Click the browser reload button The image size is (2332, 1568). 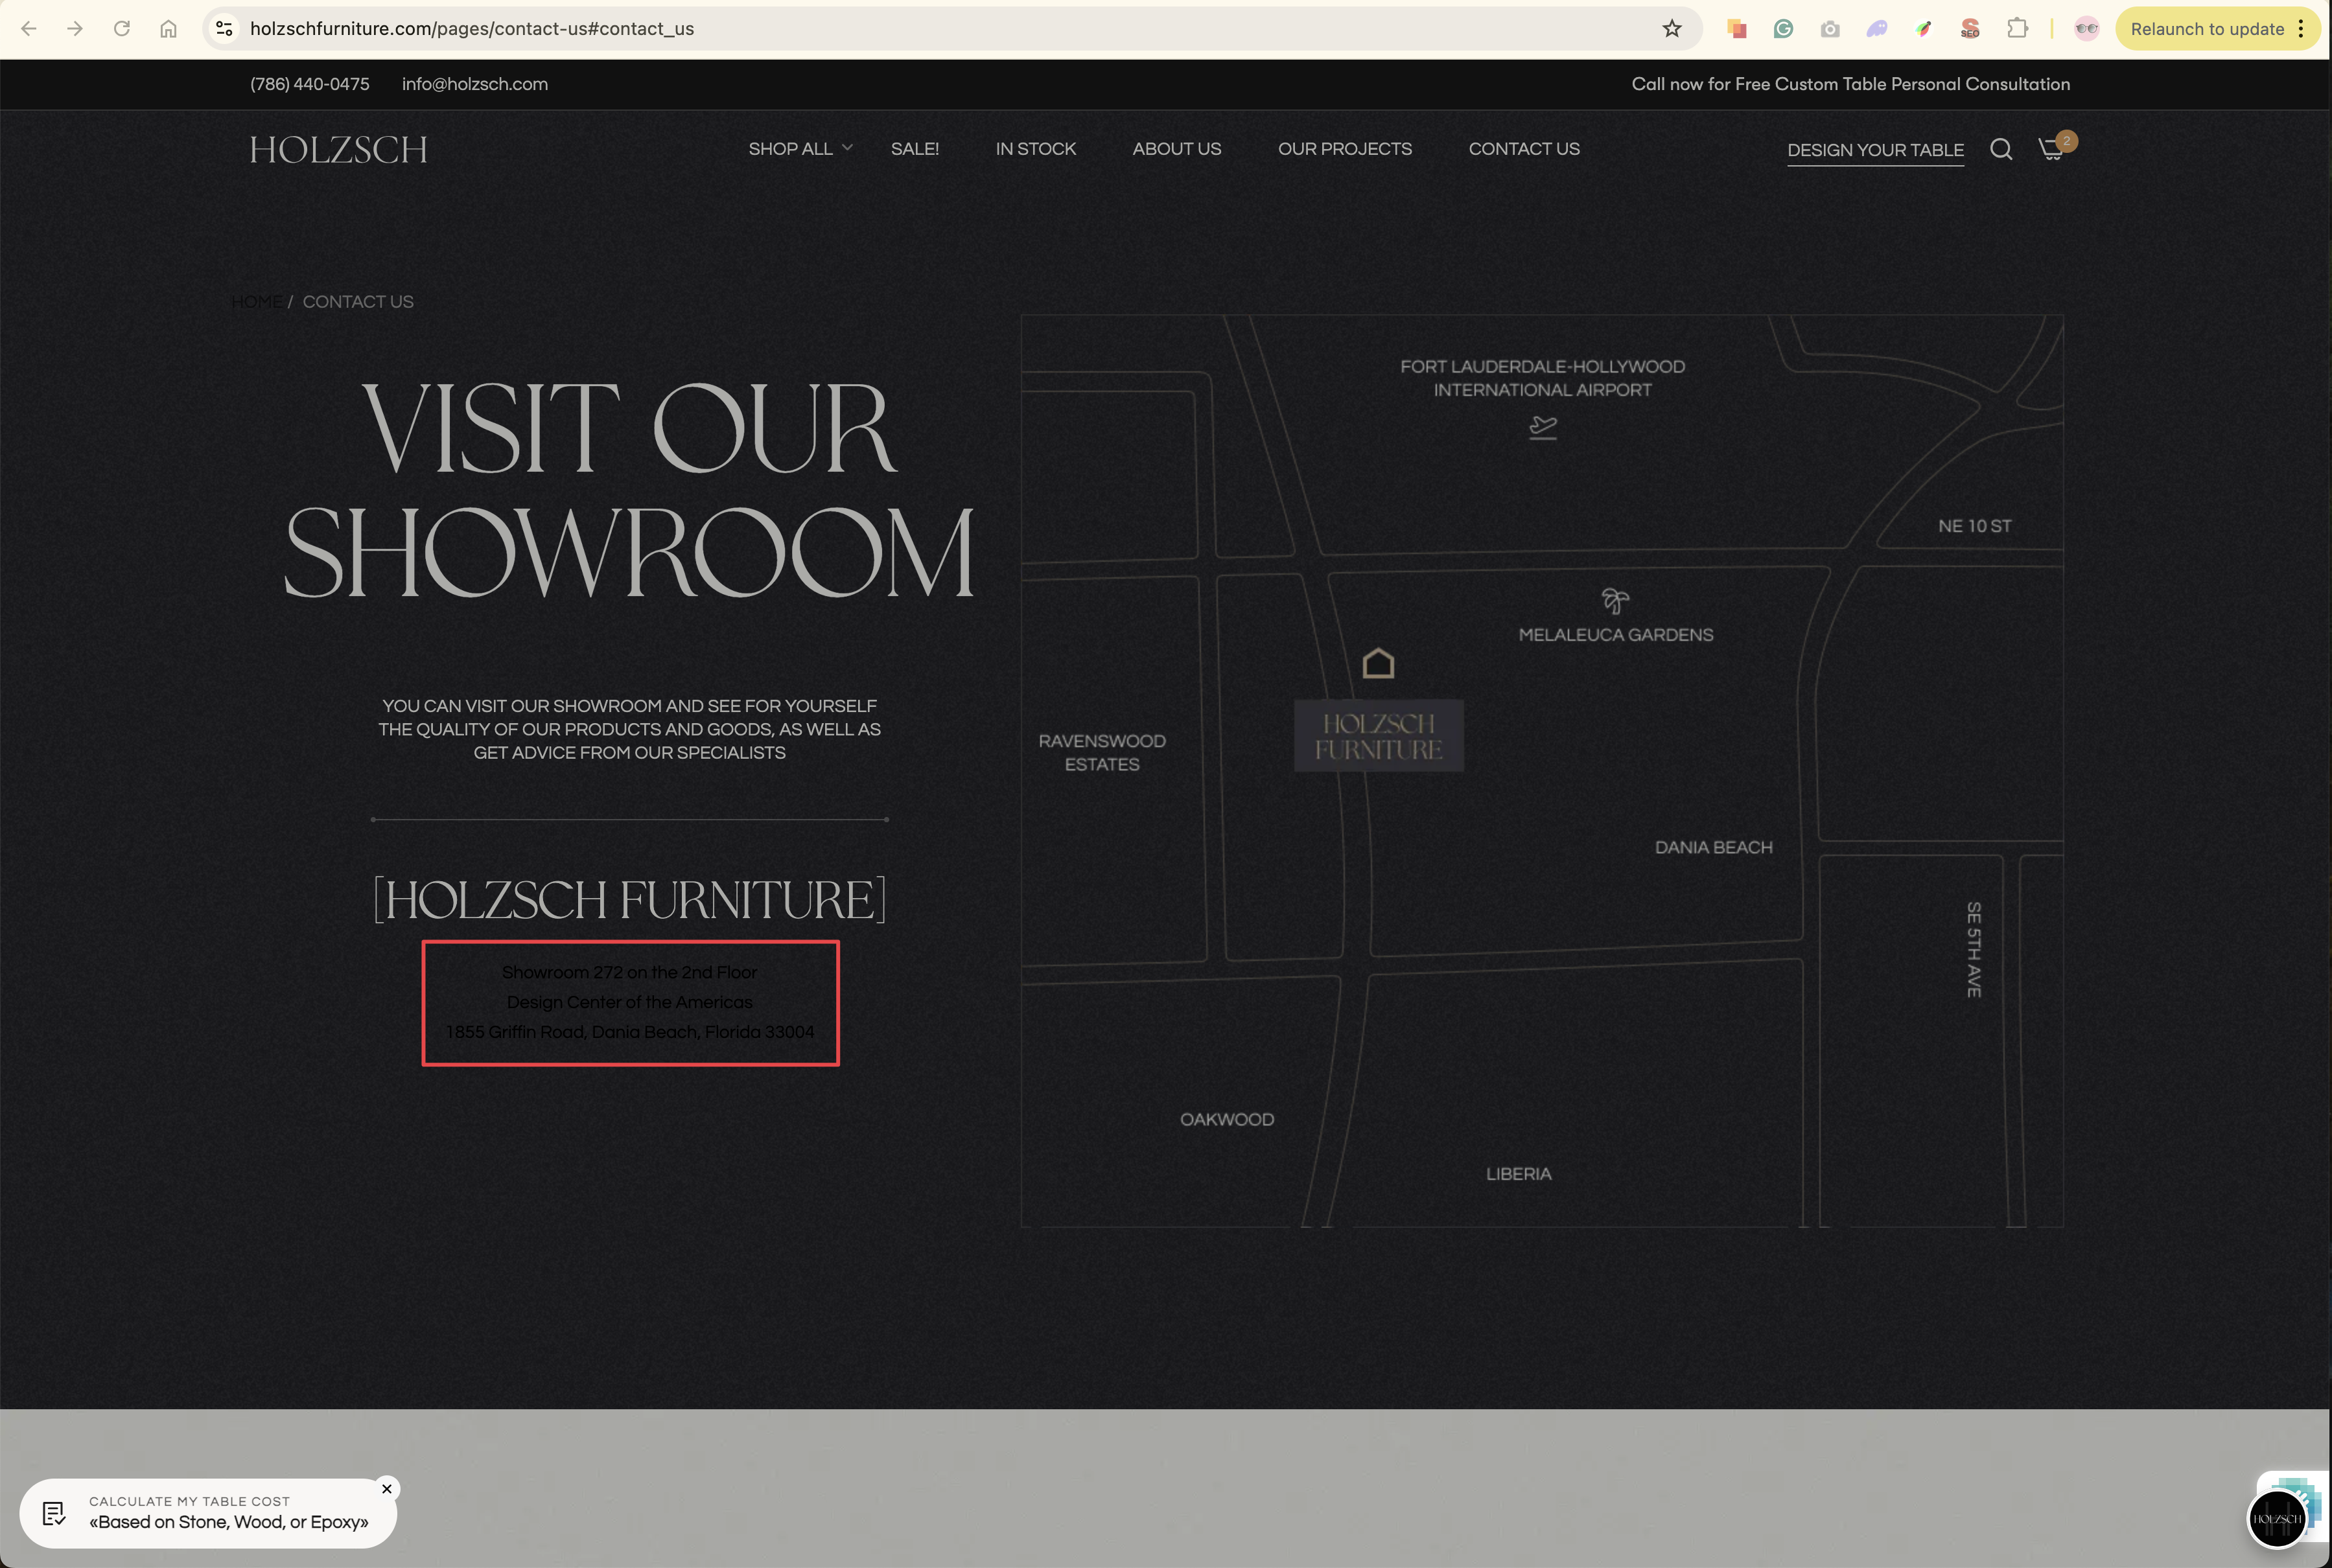[x=122, y=29]
